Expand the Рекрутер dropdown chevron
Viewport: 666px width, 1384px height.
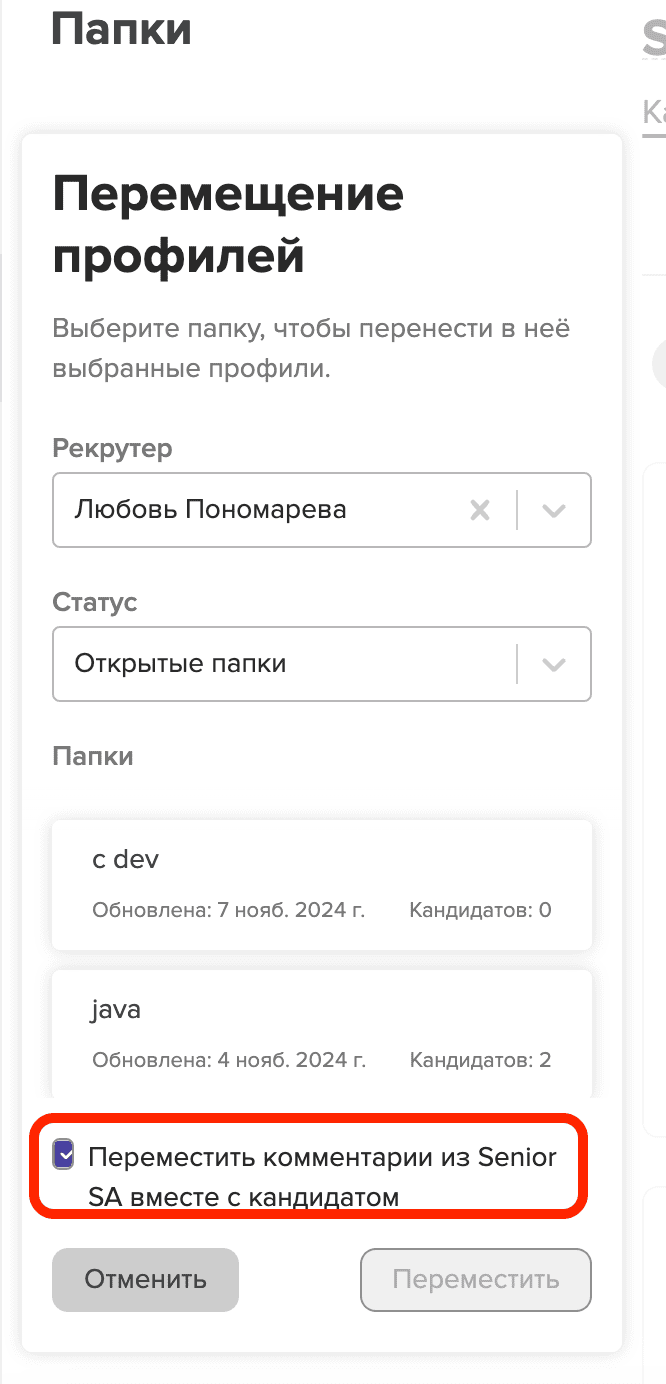tap(554, 510)
